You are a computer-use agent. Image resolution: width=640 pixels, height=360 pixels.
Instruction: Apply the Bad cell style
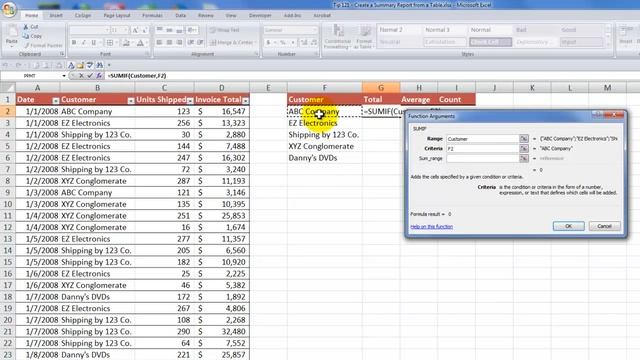coord(534,30)
